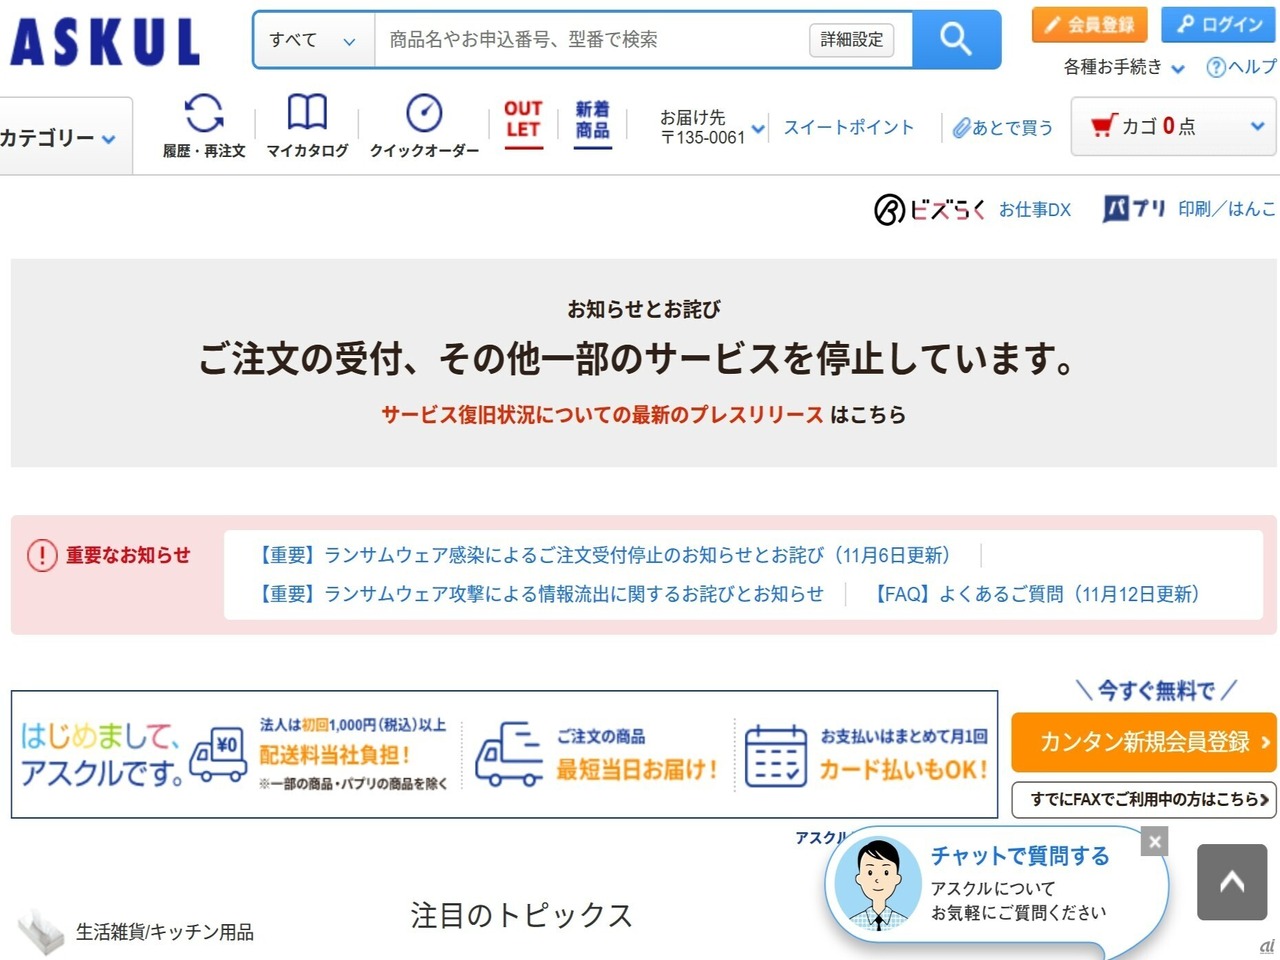The height and width of the screenshot is (960, 1280).
Task: Open 会員登録 member registration
Action: (x=1089, y=25)
